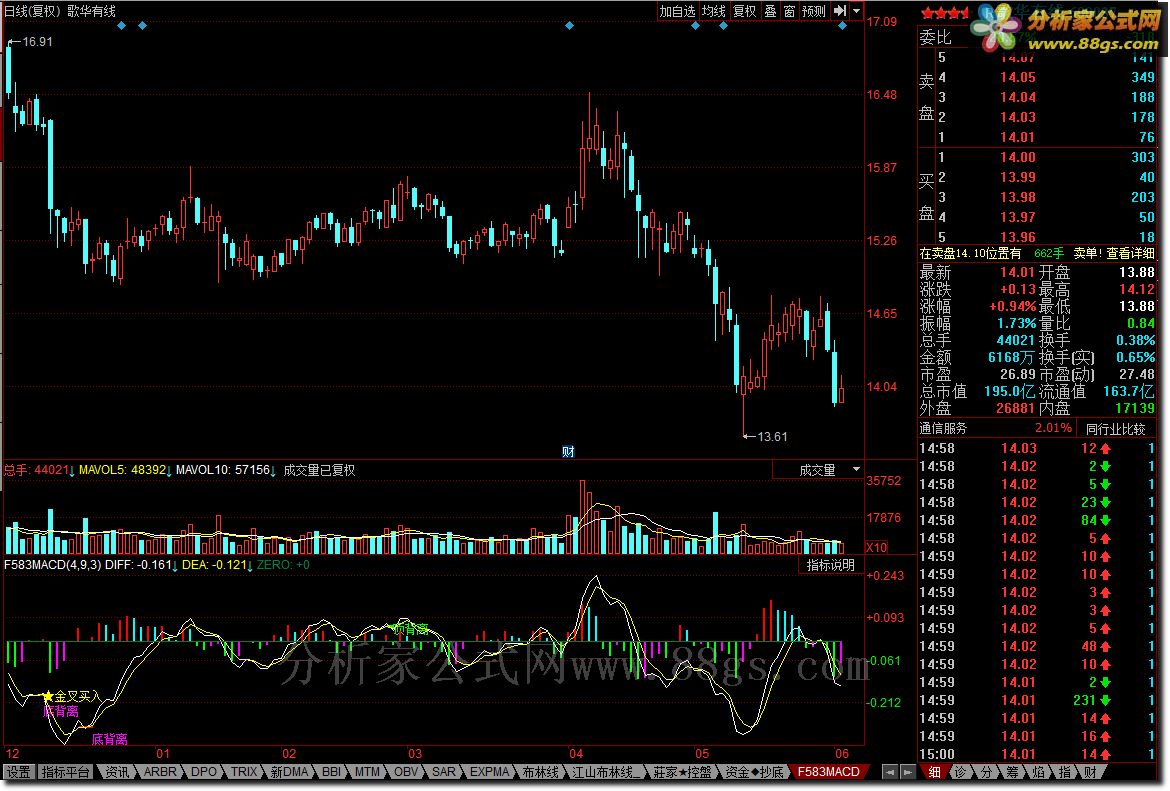
Task: Select the EXPMA indicator tab
Action: 489,772
